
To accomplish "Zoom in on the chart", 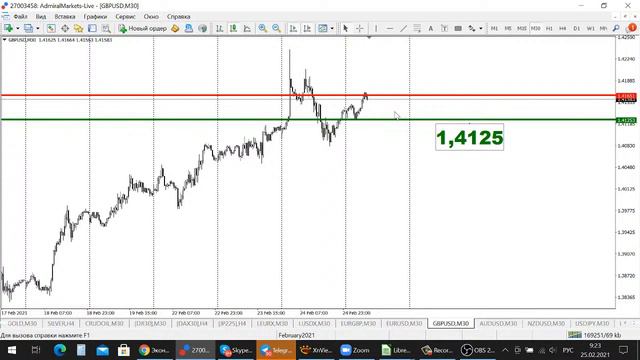I will click(x=262, y=28).
